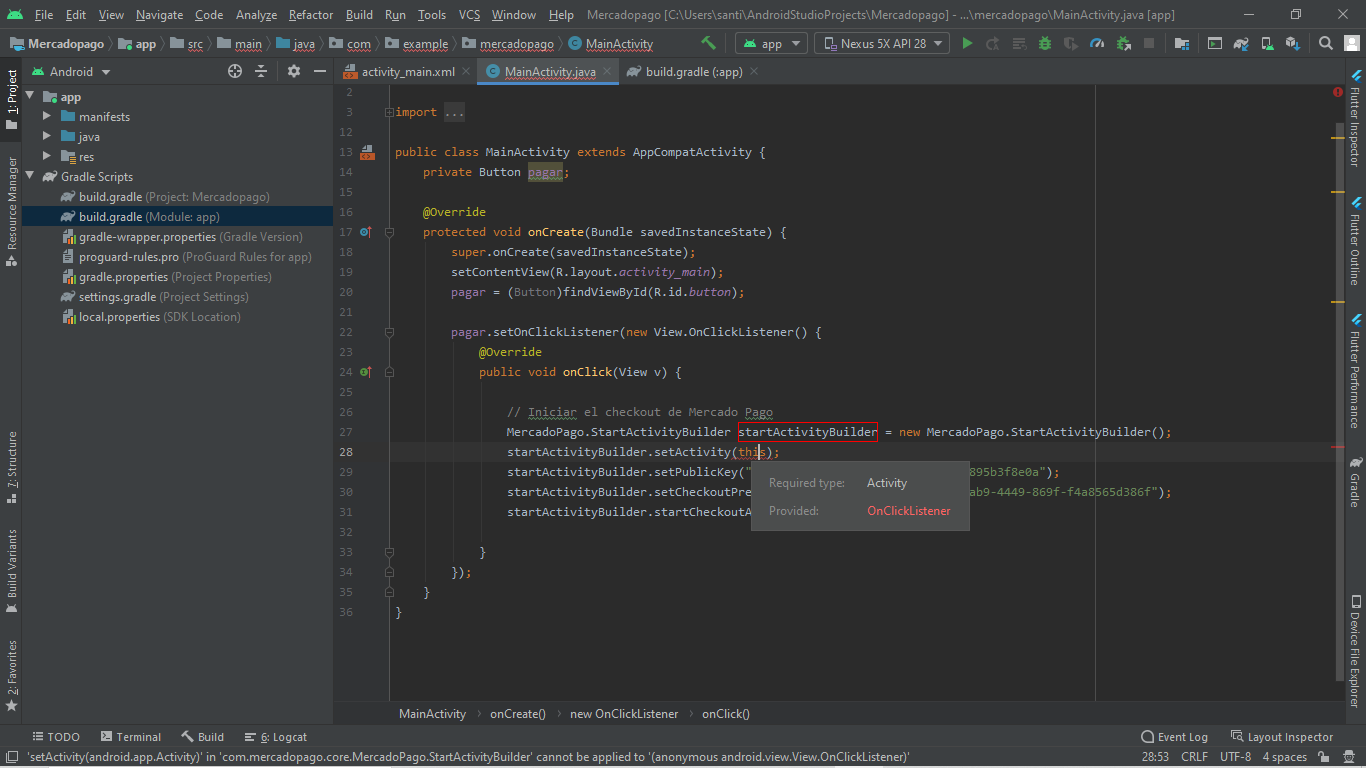Viewport: 1366px width, 768px height.
Task: Open the Terminal tool window button
Action: pyautogui.click(x=129, y=737)
